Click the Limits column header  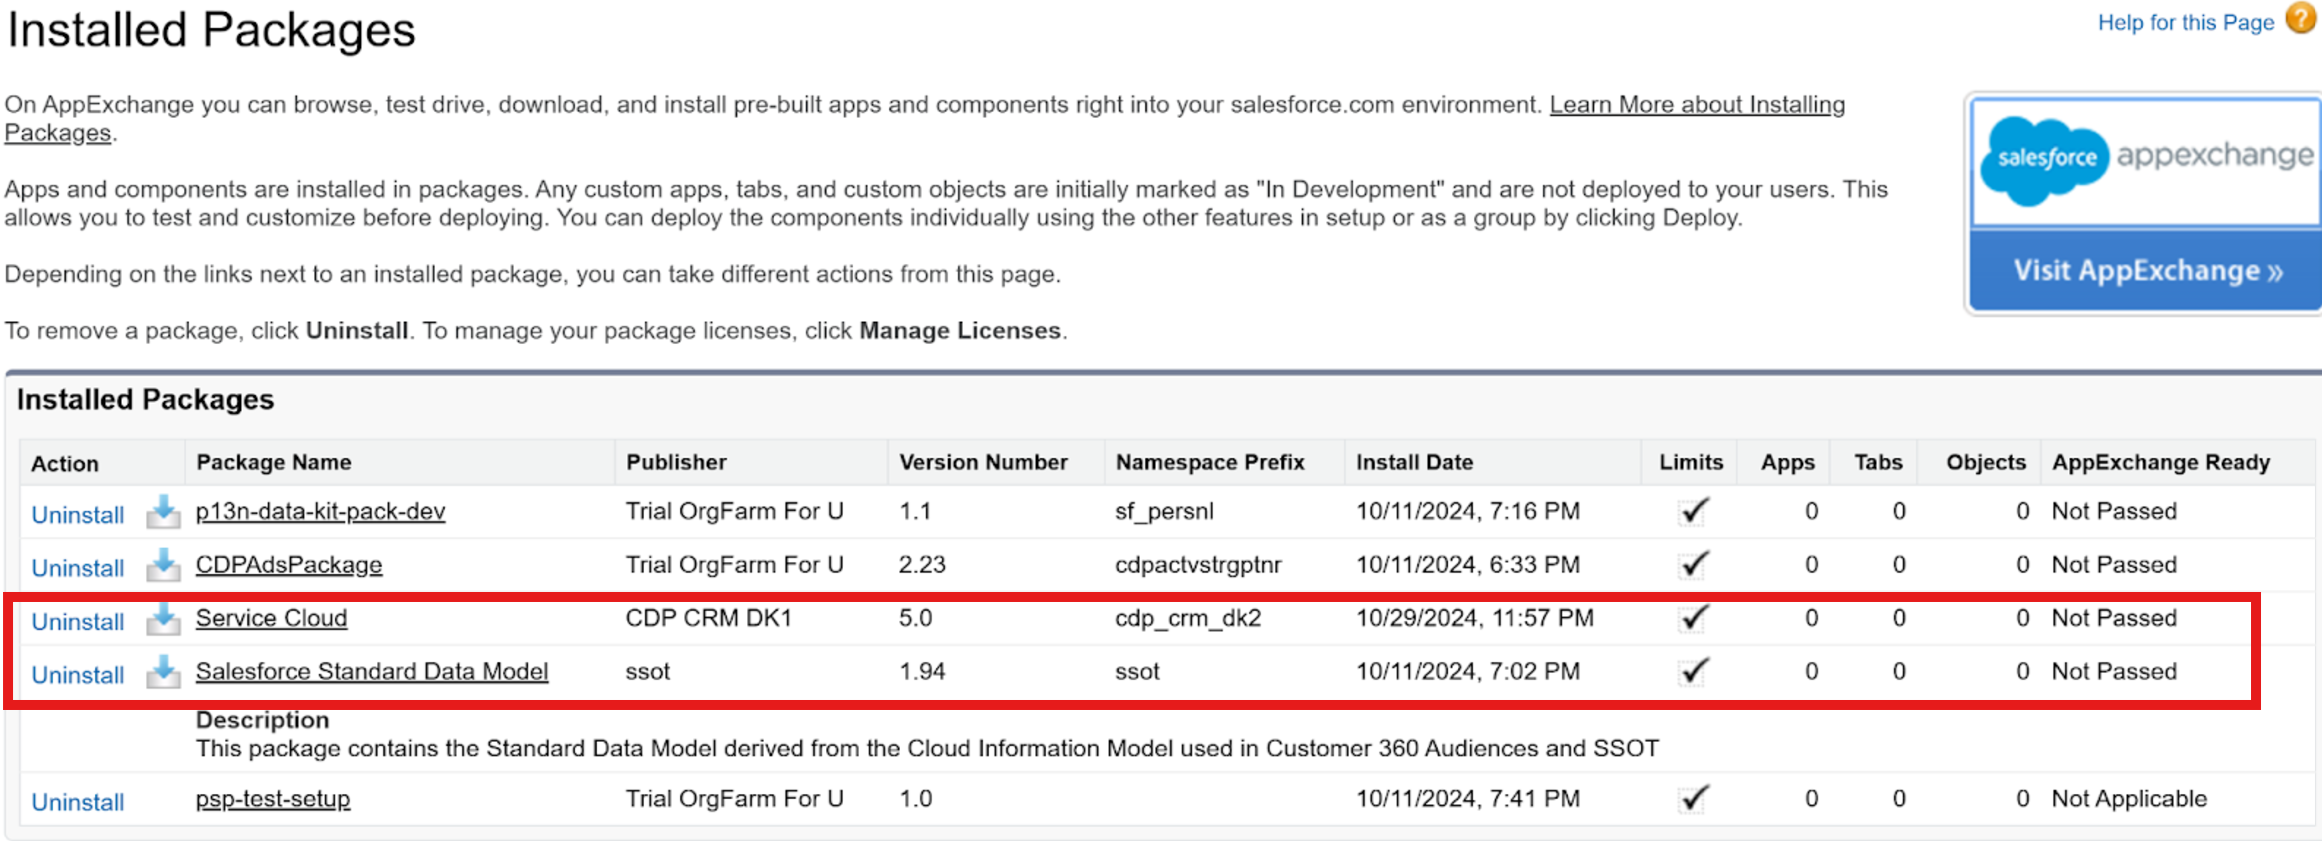1691,463
